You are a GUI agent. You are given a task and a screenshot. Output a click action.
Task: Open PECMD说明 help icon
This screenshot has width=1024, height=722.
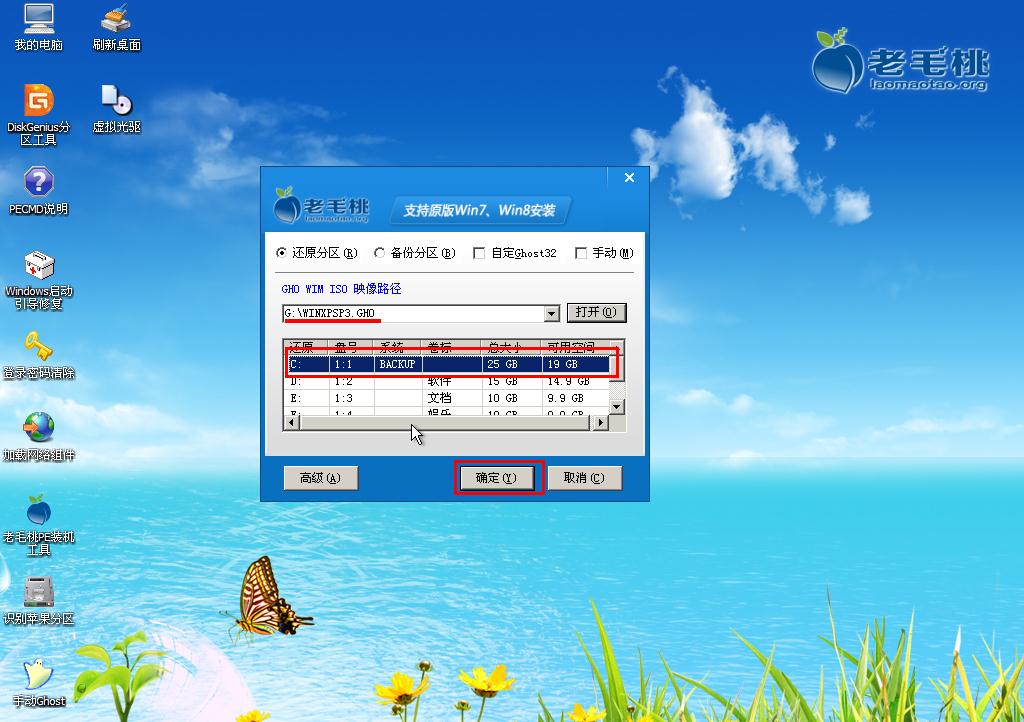[x=38, y=183]
